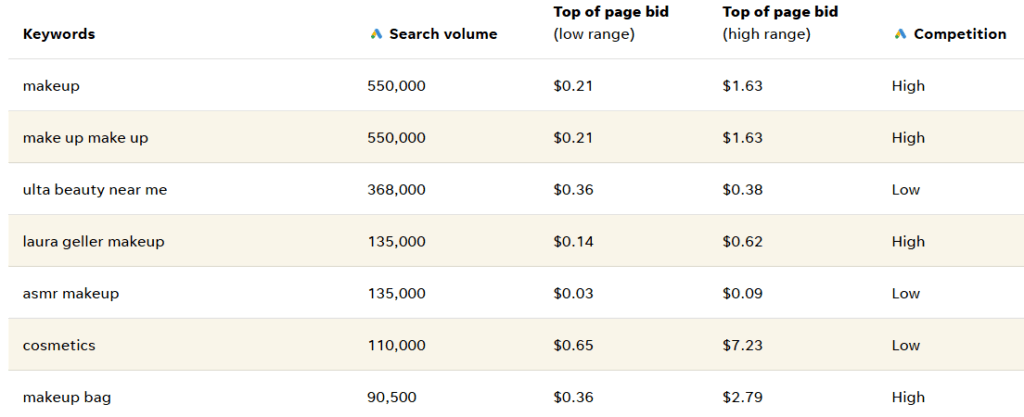This screenshot has height=417, width=1024.
Task: Click the 'makeup bag' keyword
Action: (67, 398)
